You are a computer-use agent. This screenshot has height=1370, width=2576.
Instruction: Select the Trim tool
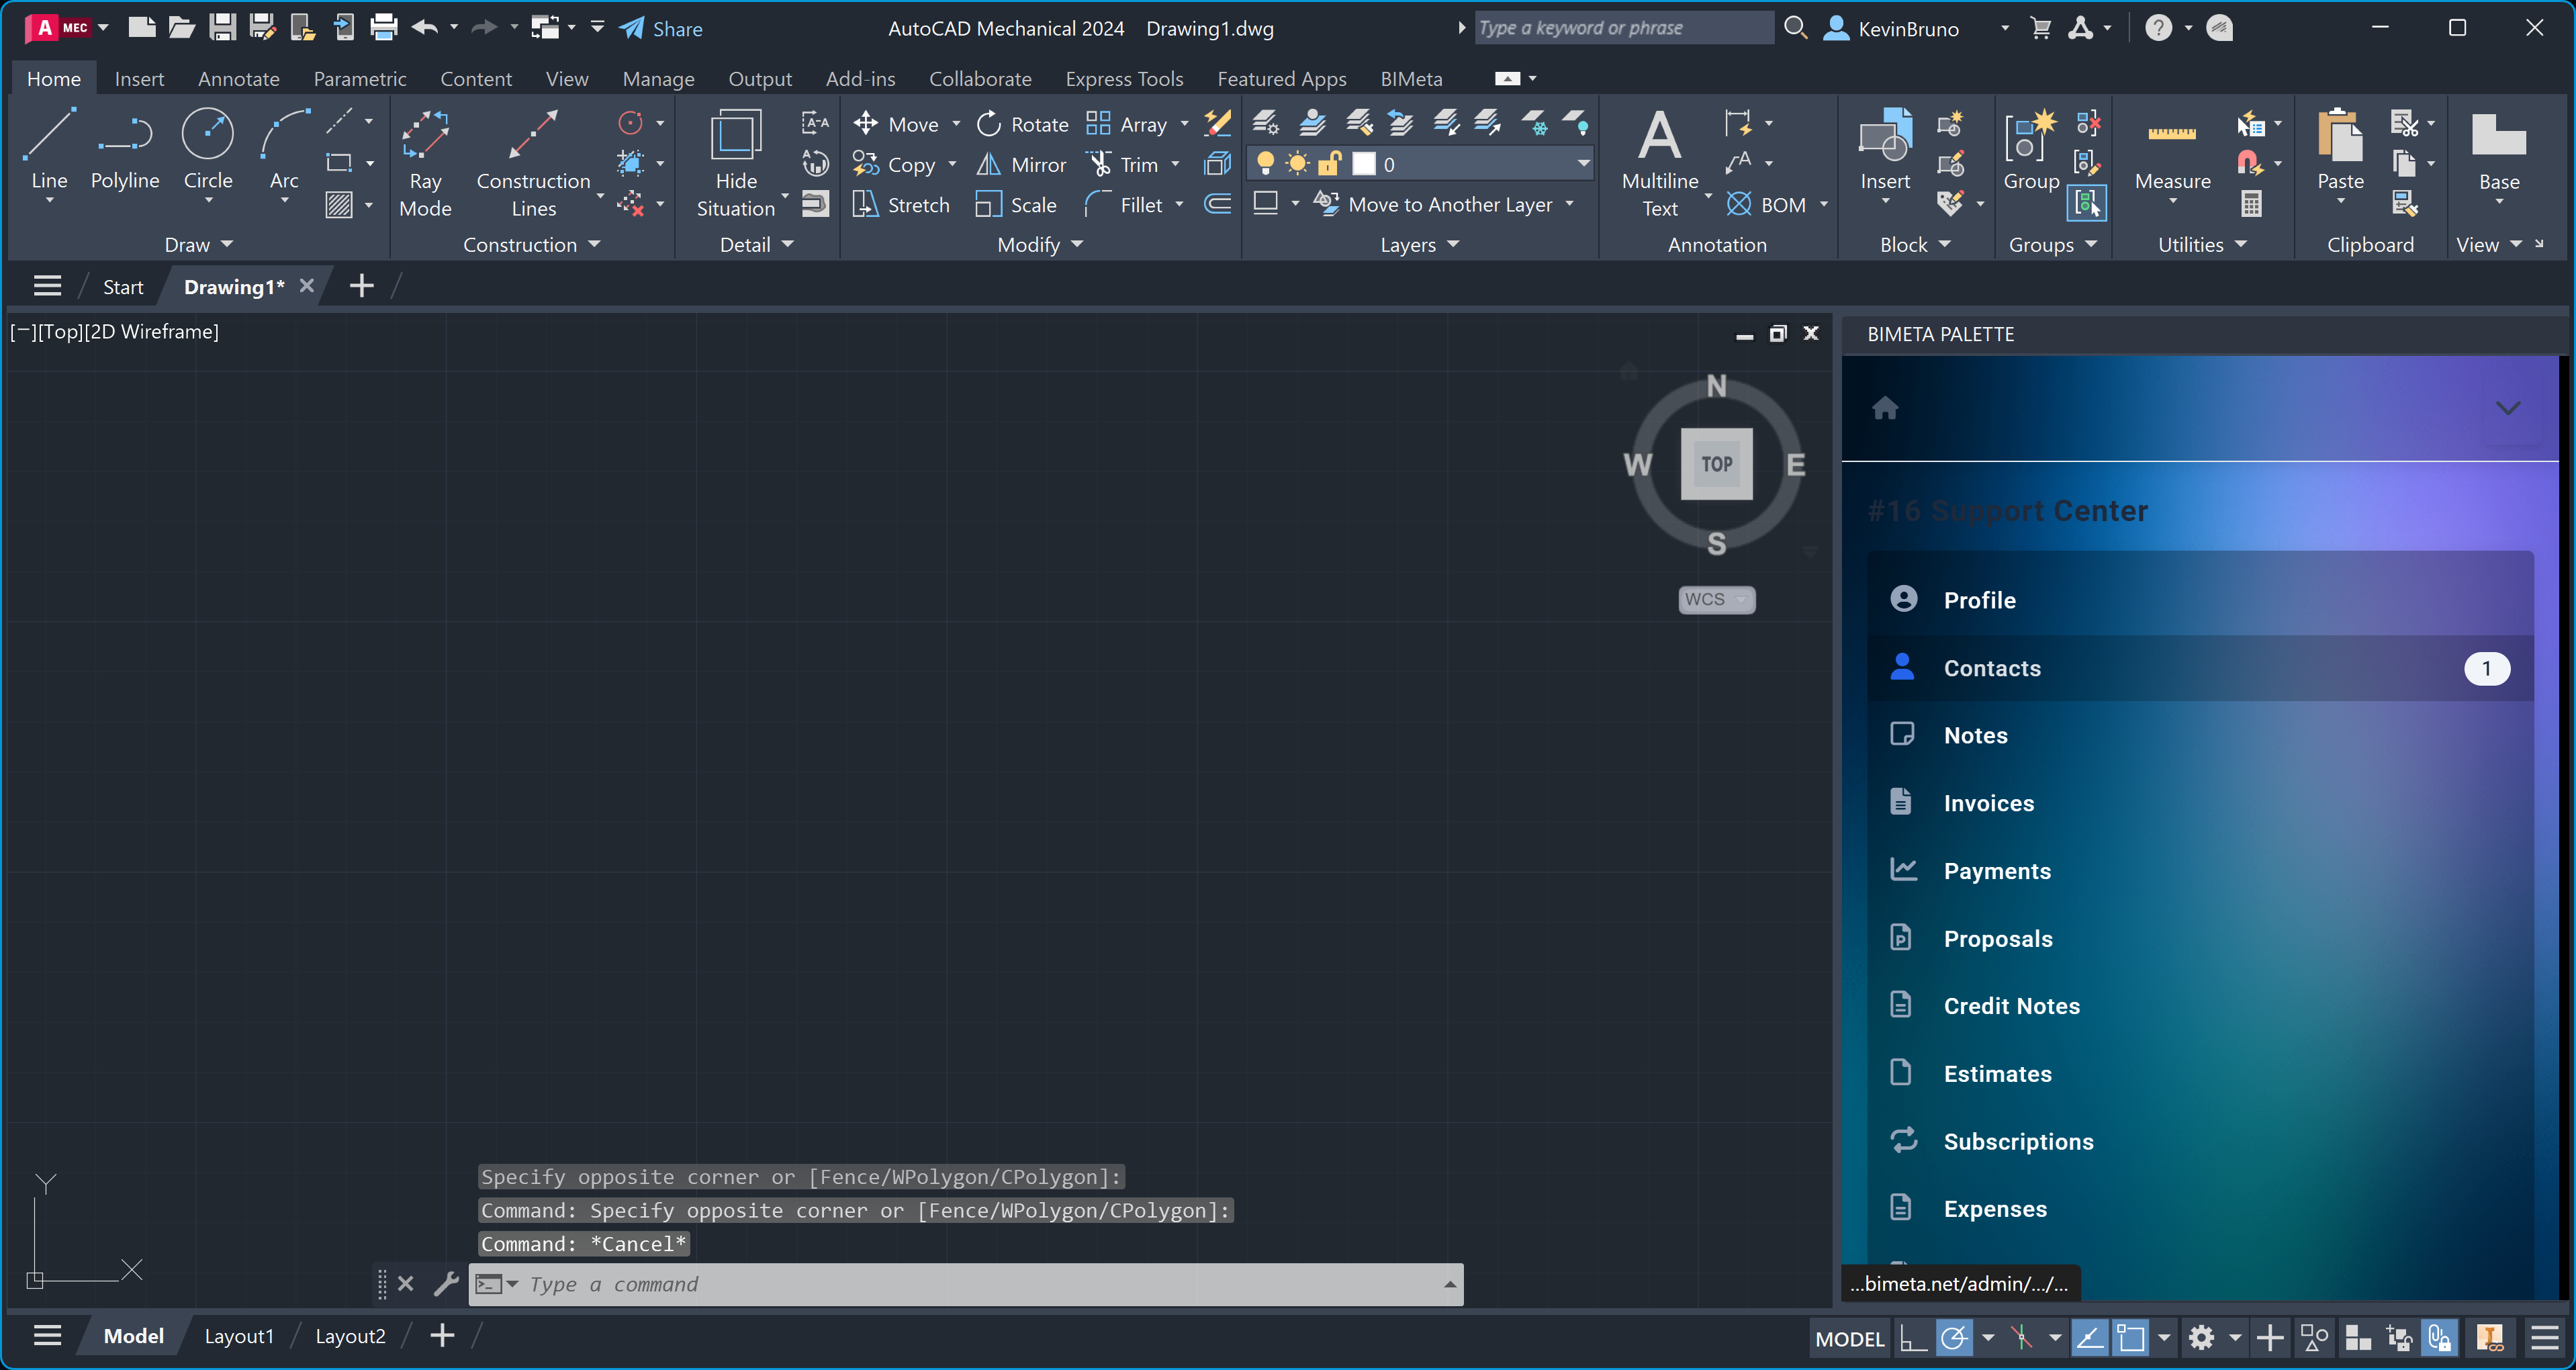[1123, 164]
